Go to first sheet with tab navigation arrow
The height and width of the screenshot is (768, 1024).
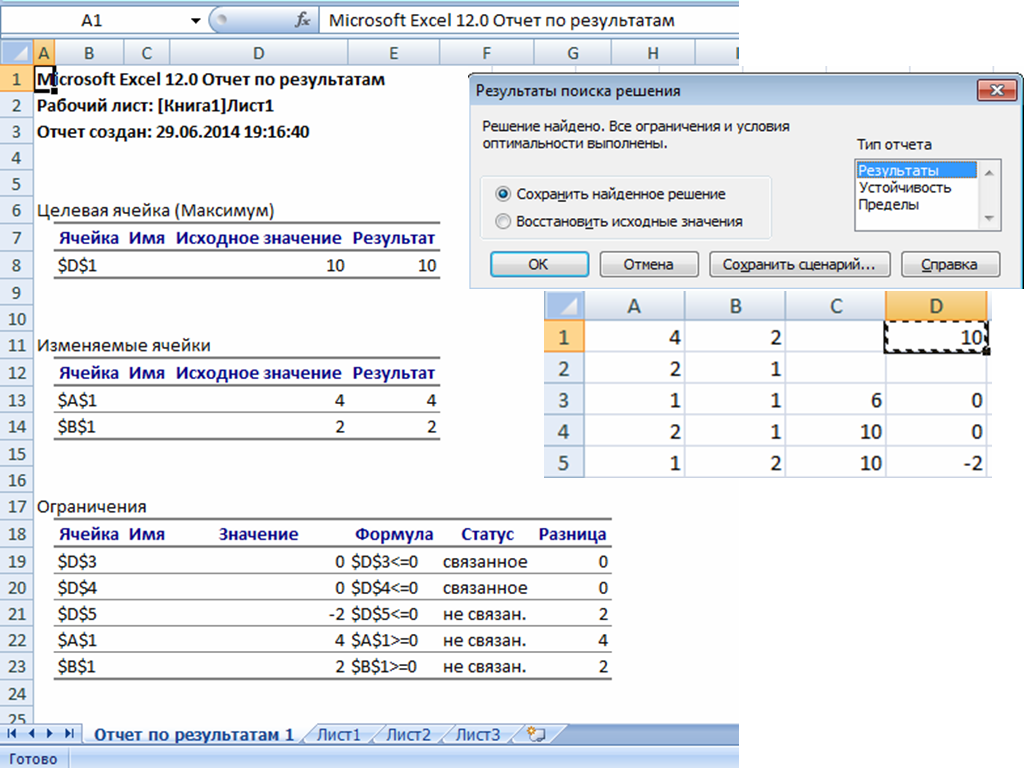click(11, 734)
